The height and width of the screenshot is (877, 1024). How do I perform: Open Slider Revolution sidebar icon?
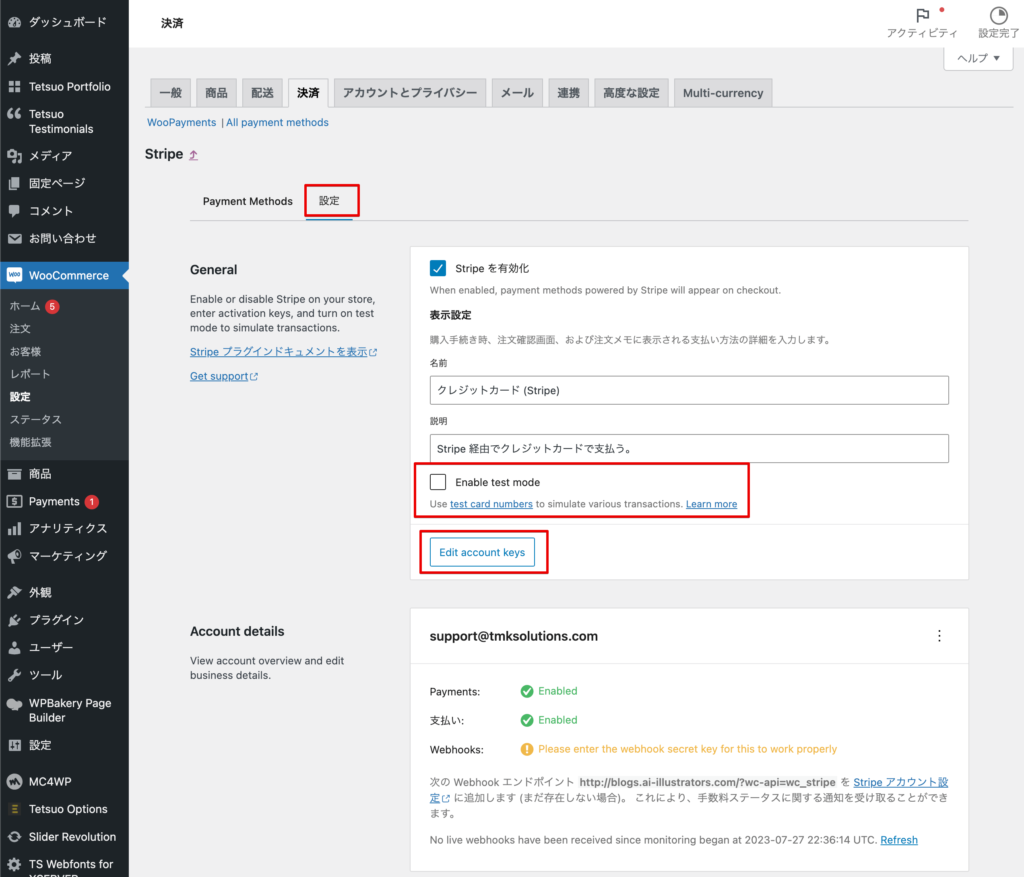[x=14, y=837]
